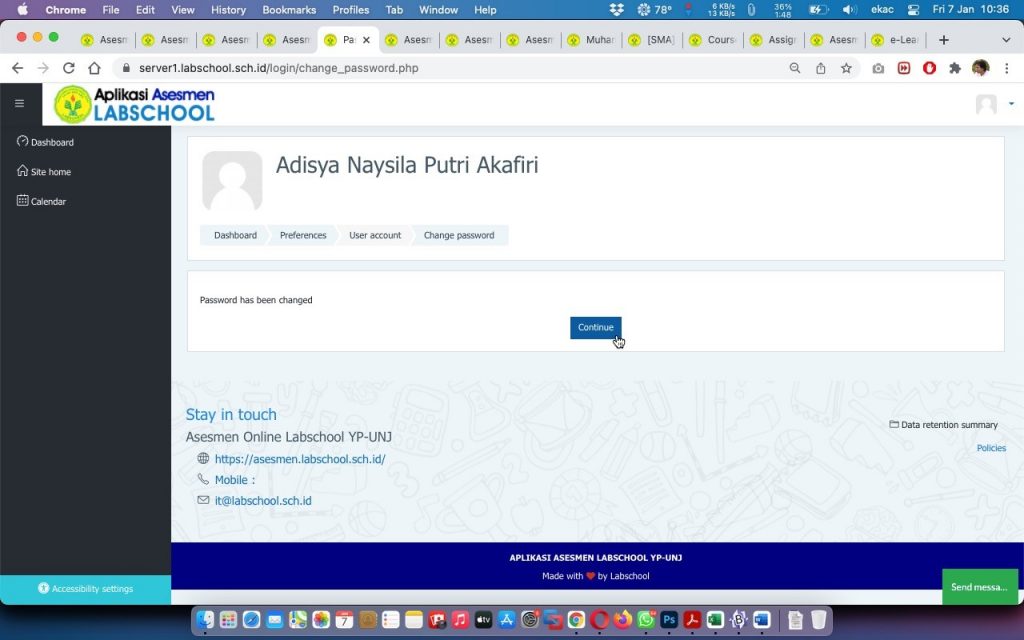Click the Send message button
The width and height of the screenshot is (1024, 640).
coord(980,586)
